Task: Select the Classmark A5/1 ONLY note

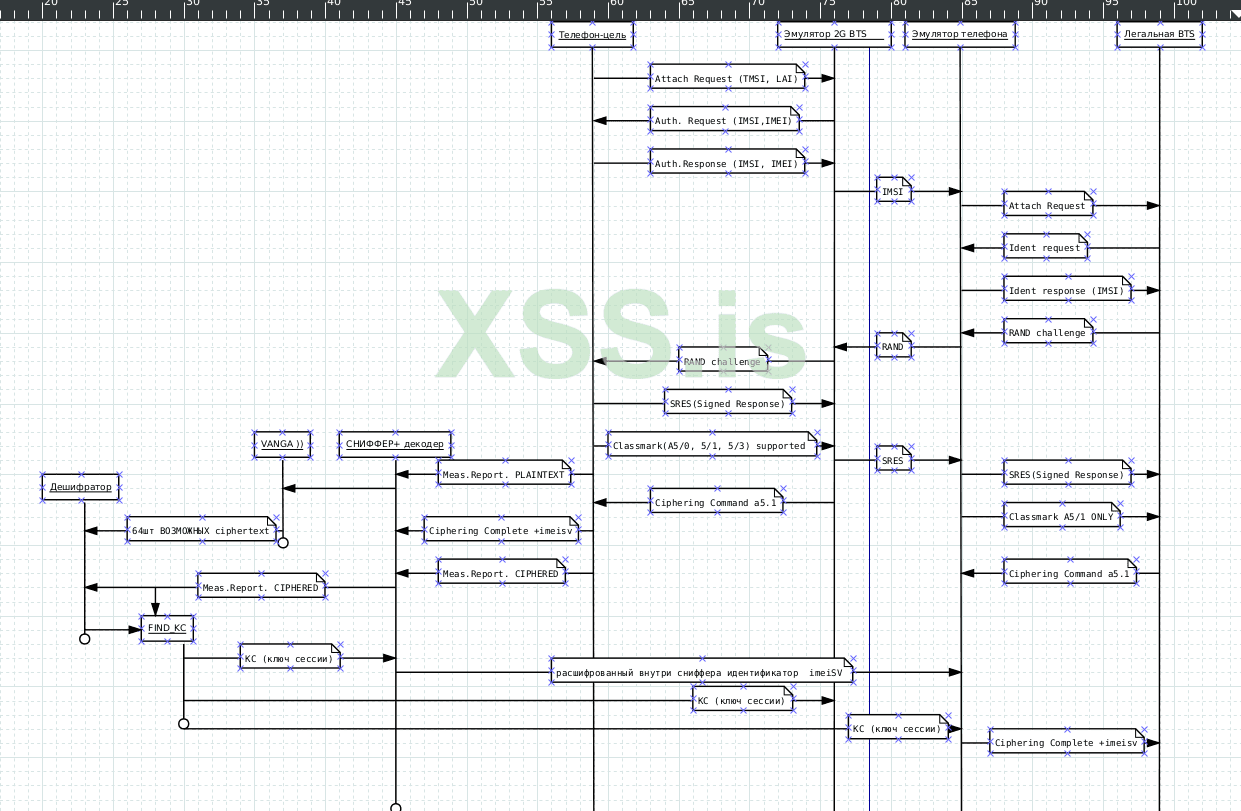Action: tap(1062, 517)
